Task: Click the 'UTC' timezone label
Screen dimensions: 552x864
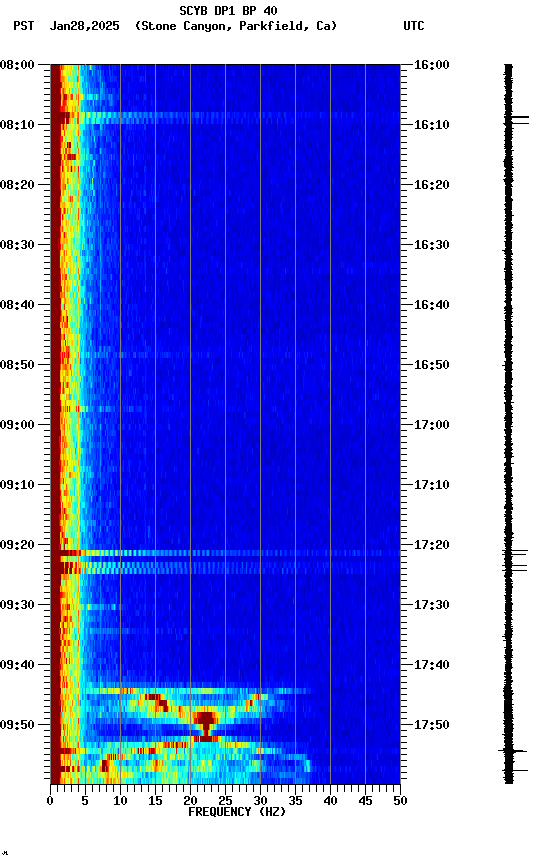Action: (x=414, y=26)
